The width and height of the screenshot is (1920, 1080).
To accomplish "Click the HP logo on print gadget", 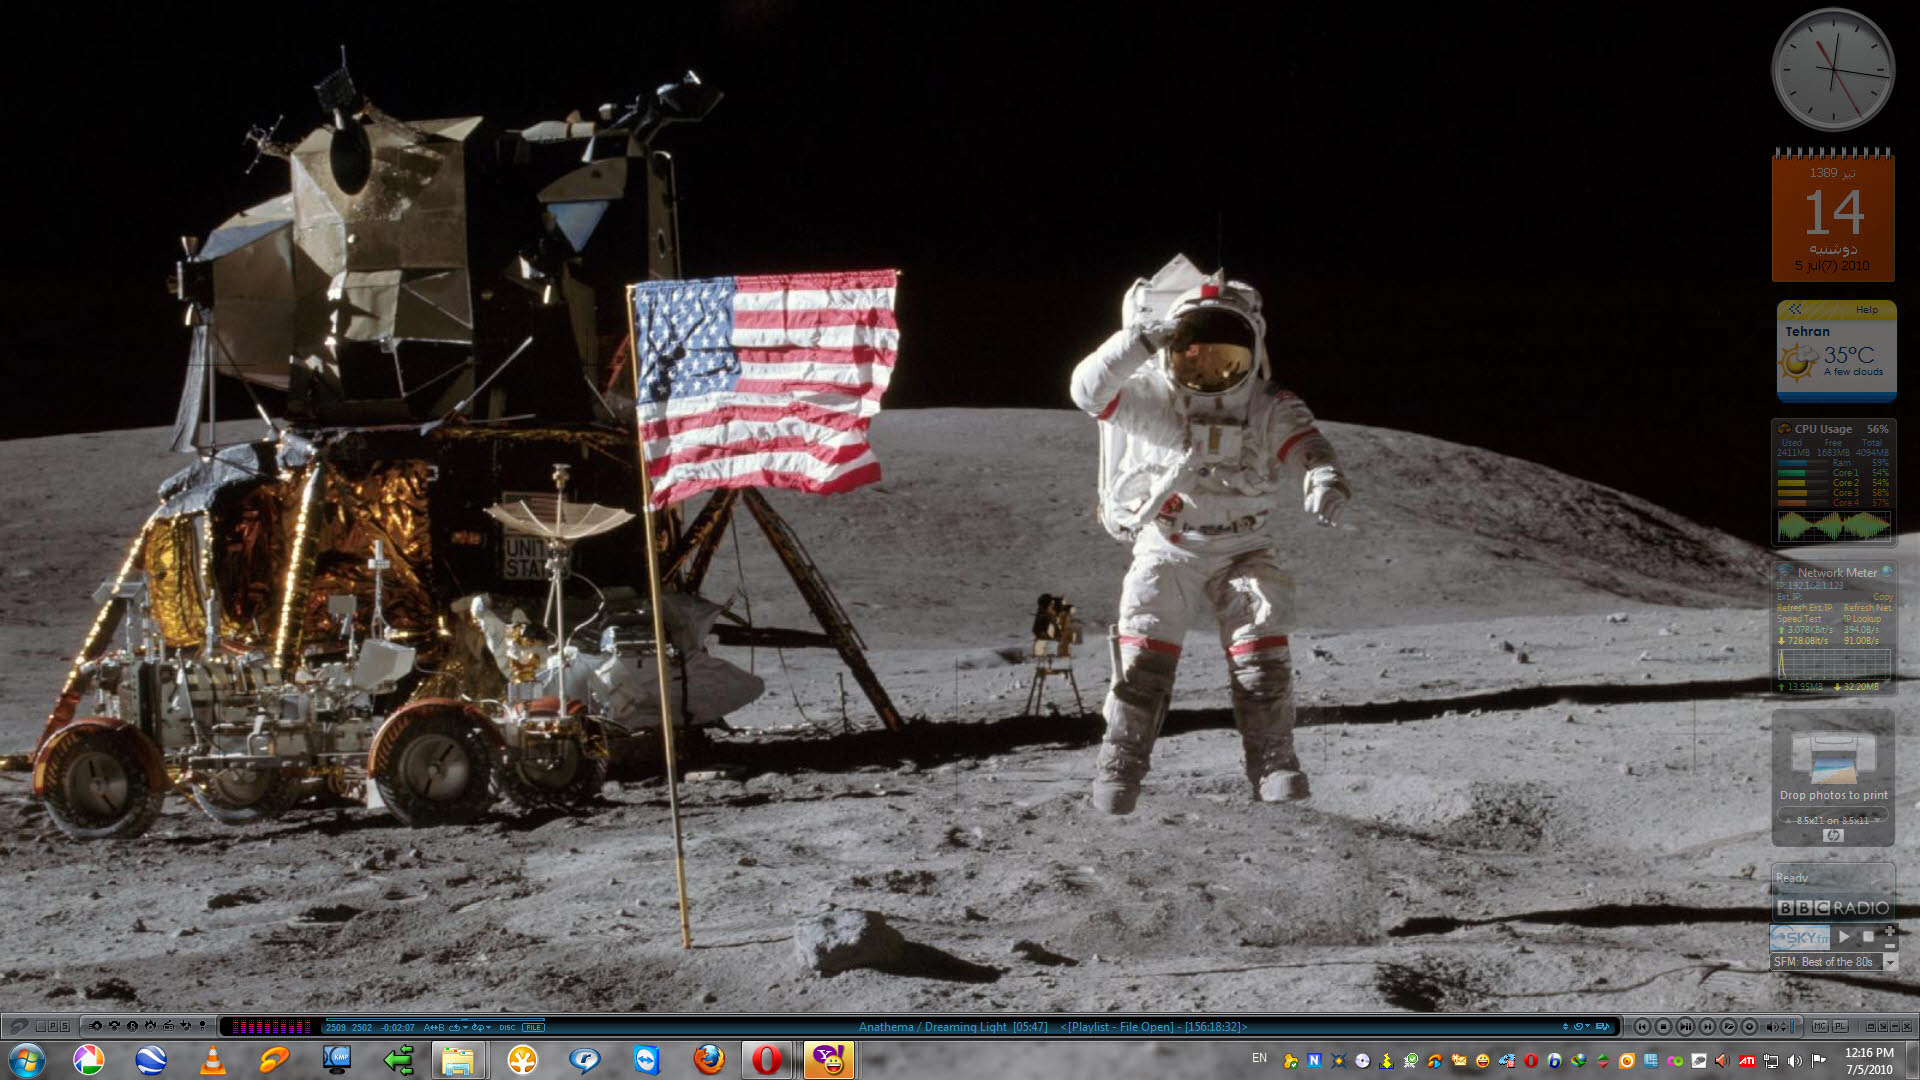I will [x=1833, y=835].
